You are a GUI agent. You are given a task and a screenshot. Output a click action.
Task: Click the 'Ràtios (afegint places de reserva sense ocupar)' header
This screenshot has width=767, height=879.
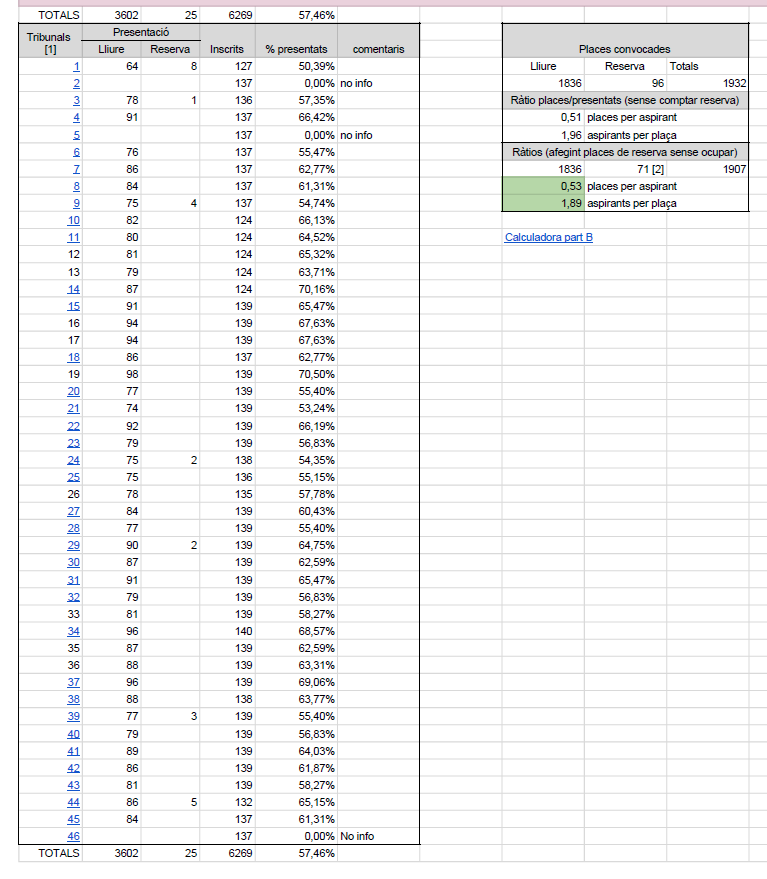coord(625,152)
